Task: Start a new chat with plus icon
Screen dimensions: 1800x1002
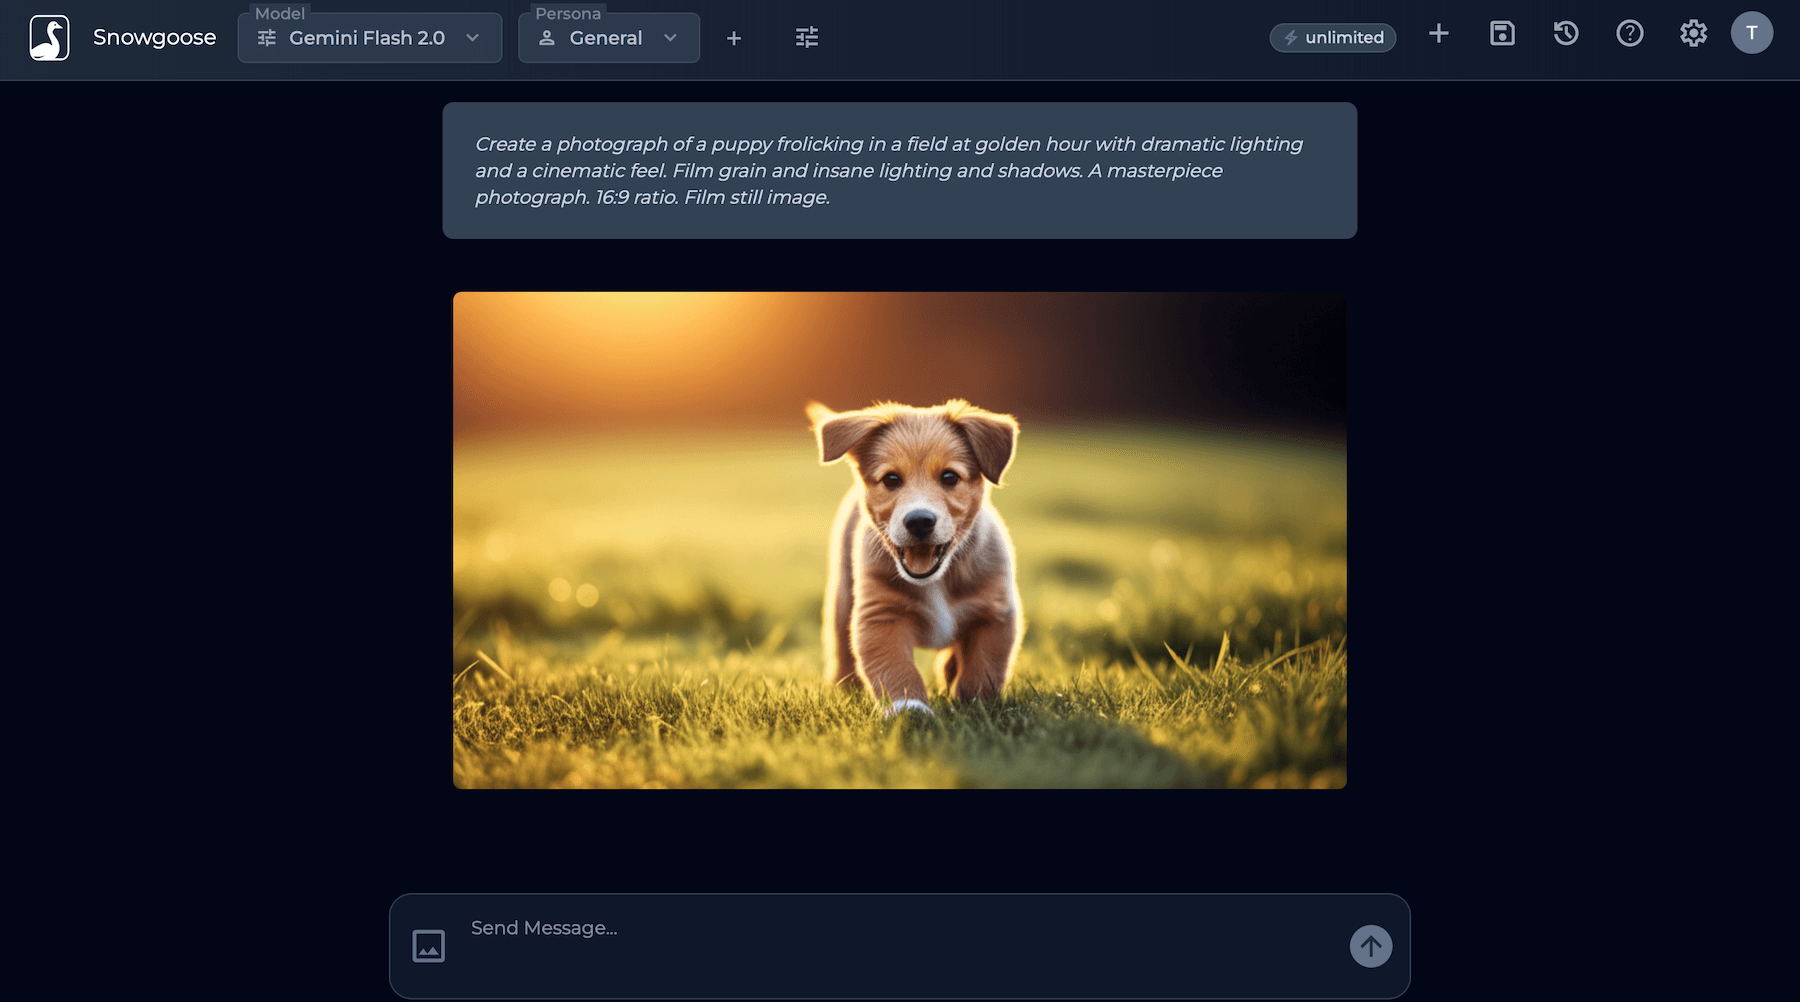Action: pos(1439,33)
